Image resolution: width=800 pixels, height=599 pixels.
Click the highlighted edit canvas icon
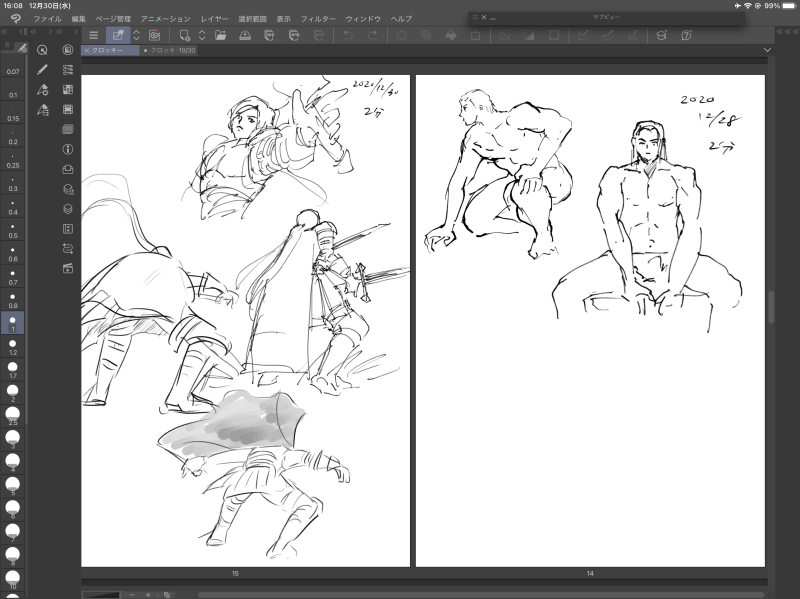coord(118,35)
